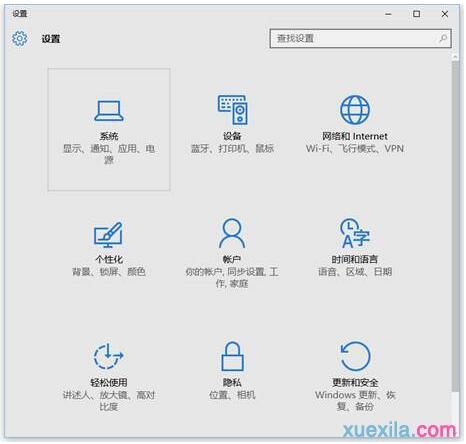This screenshot has width=466, height=444.
Task: Maximize the 设置 window
Action: click(416, 14)
